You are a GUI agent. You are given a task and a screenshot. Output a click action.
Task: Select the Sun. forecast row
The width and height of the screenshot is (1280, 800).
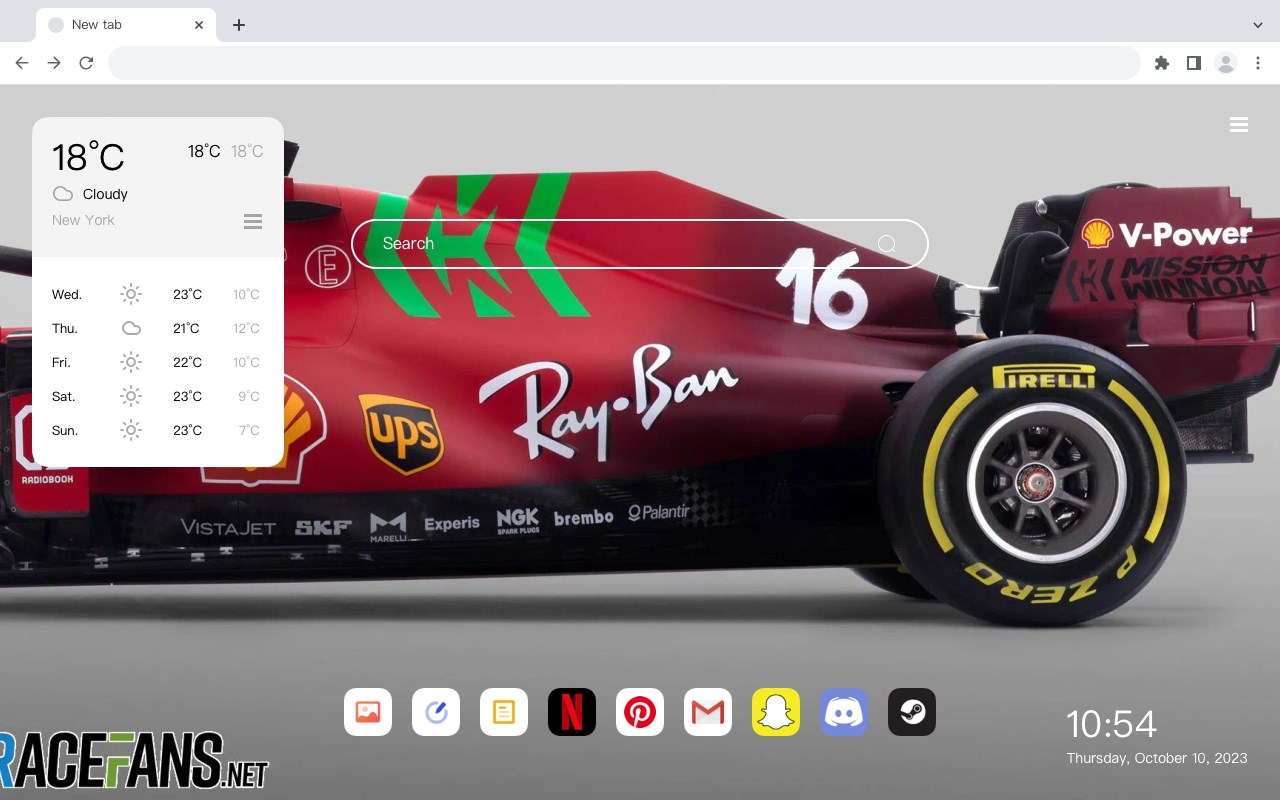(x=157, y=430)
